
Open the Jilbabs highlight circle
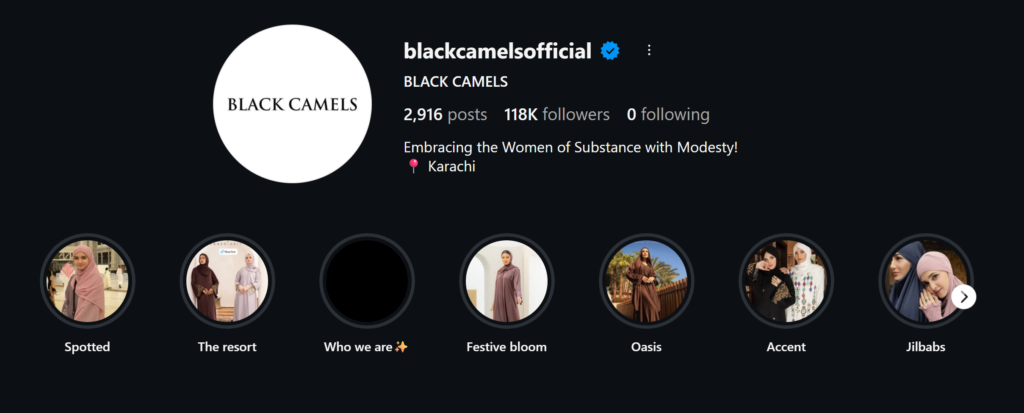(x=922, y=281)
